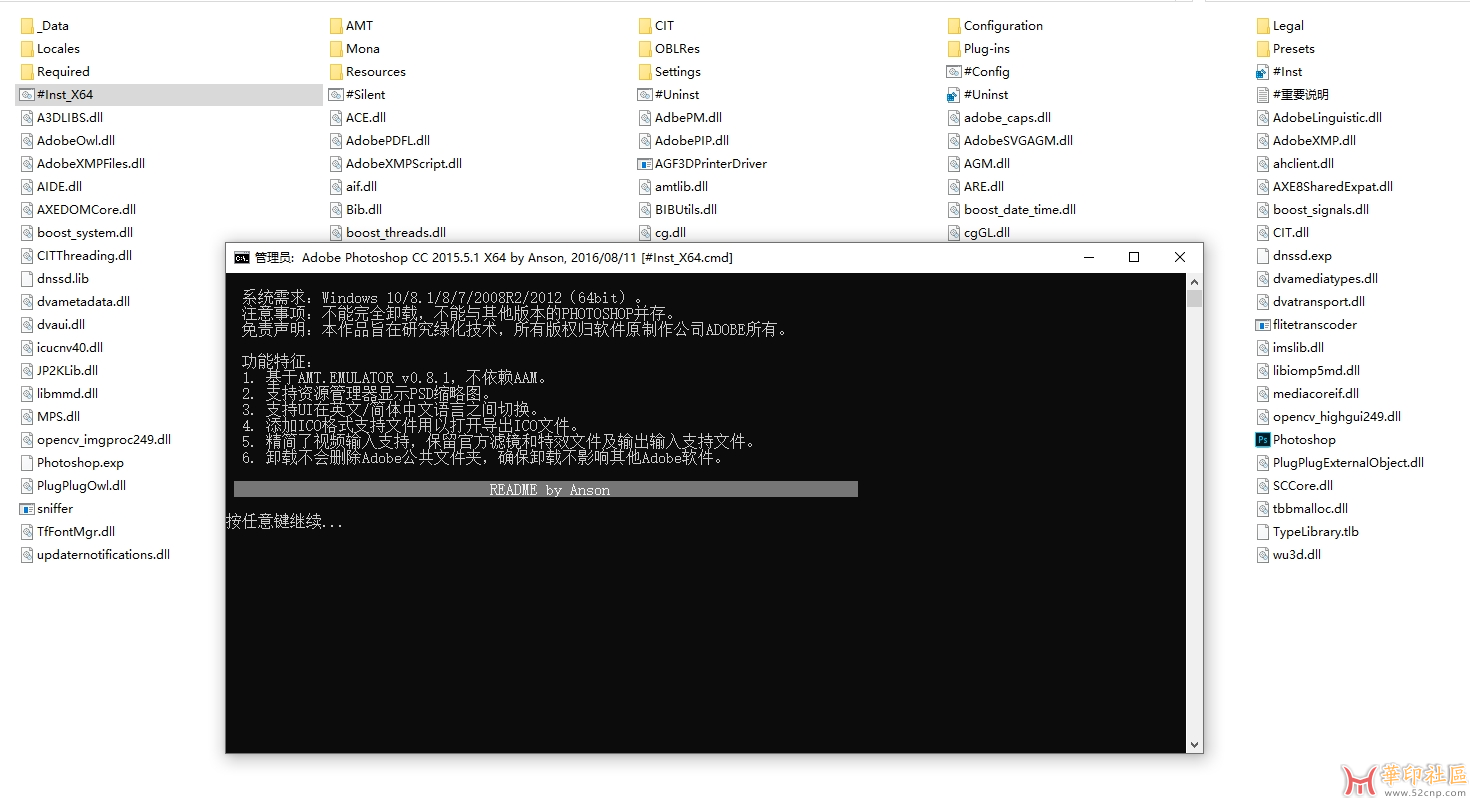1470x800 pixels.
Task: Click the #Inst_X64 command file icon
Action: pyautogui.click(x=27, y=95)
